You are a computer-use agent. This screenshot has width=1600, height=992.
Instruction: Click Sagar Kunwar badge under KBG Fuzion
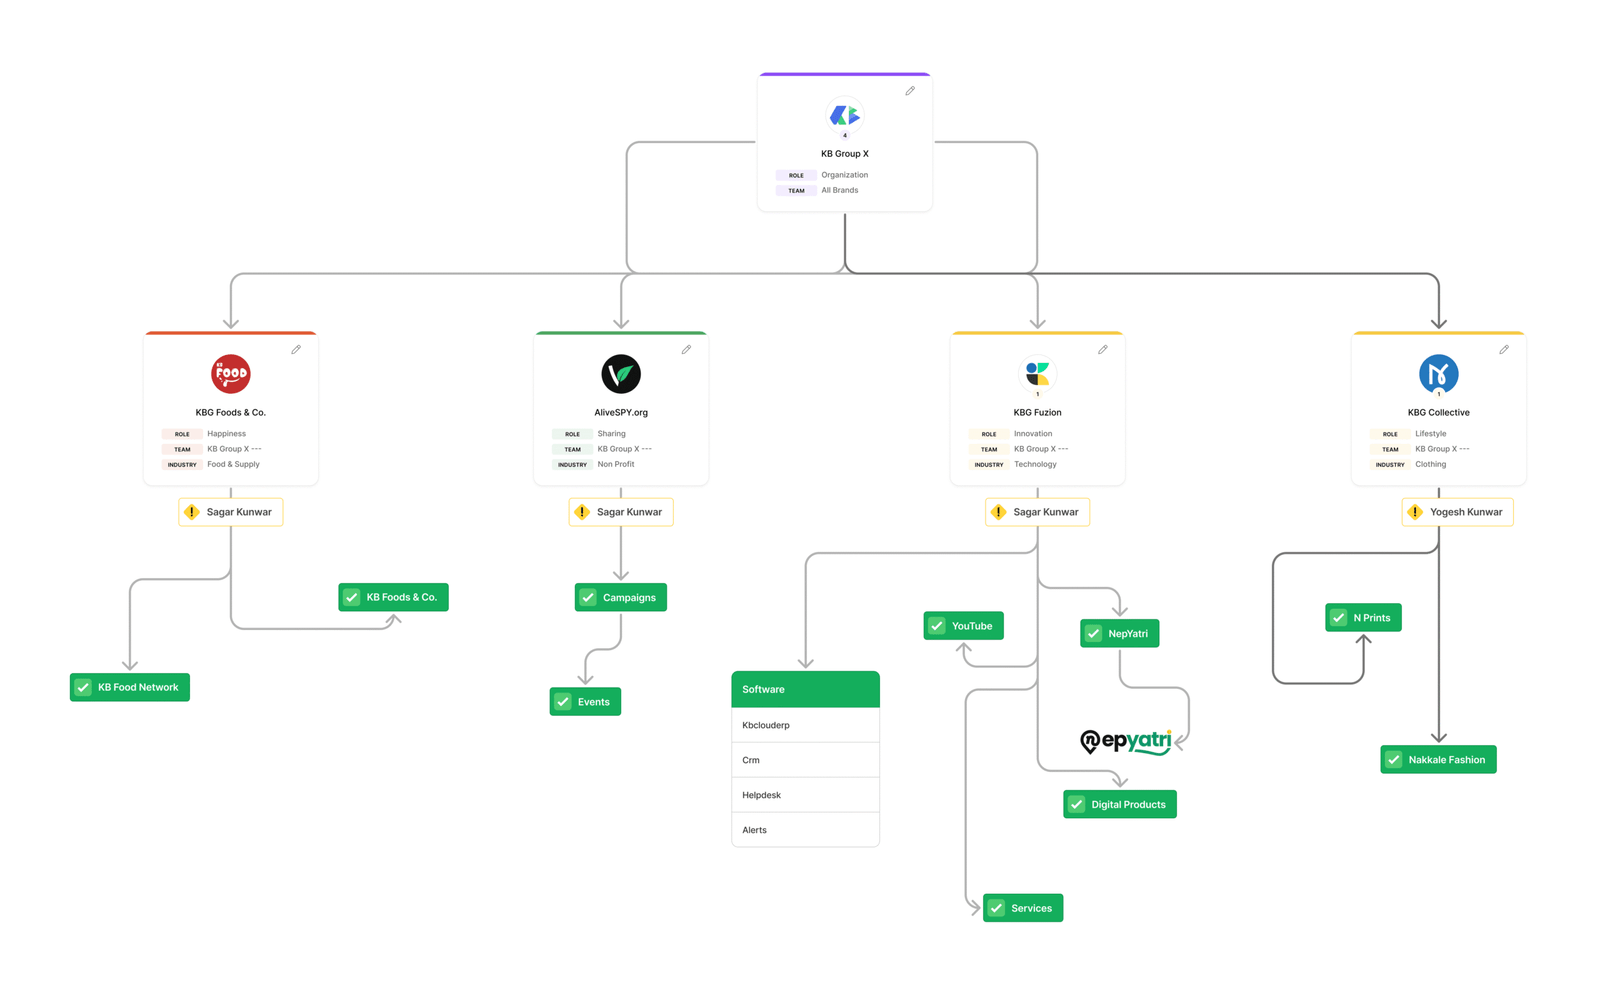[1037, 512]
